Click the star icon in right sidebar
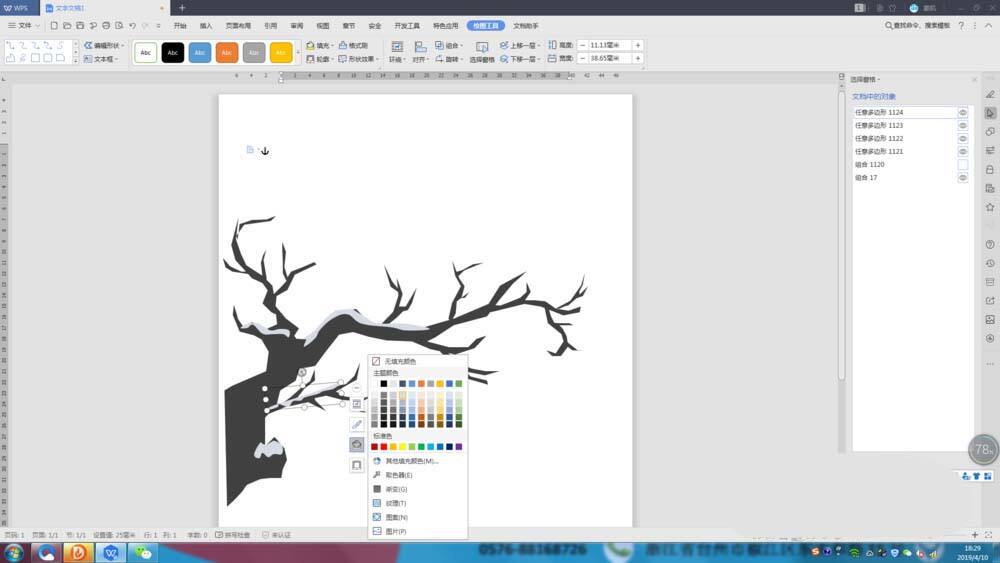 (990, 207)
